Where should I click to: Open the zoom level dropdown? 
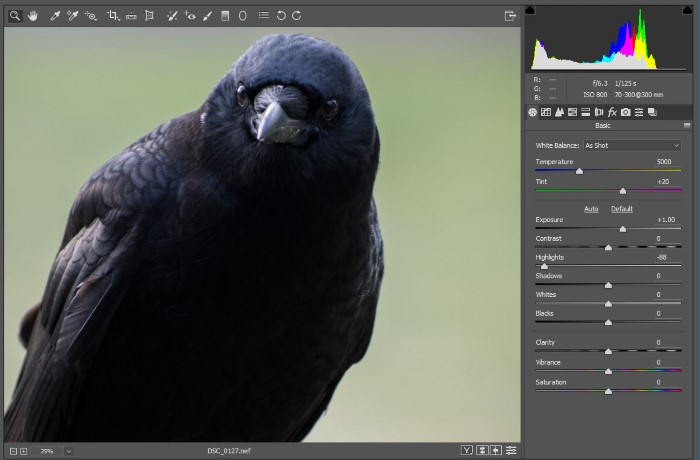point(68,451)
